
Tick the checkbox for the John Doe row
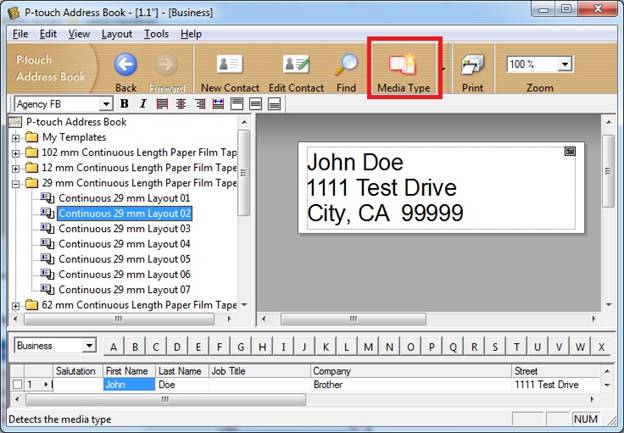coord(16,384)
